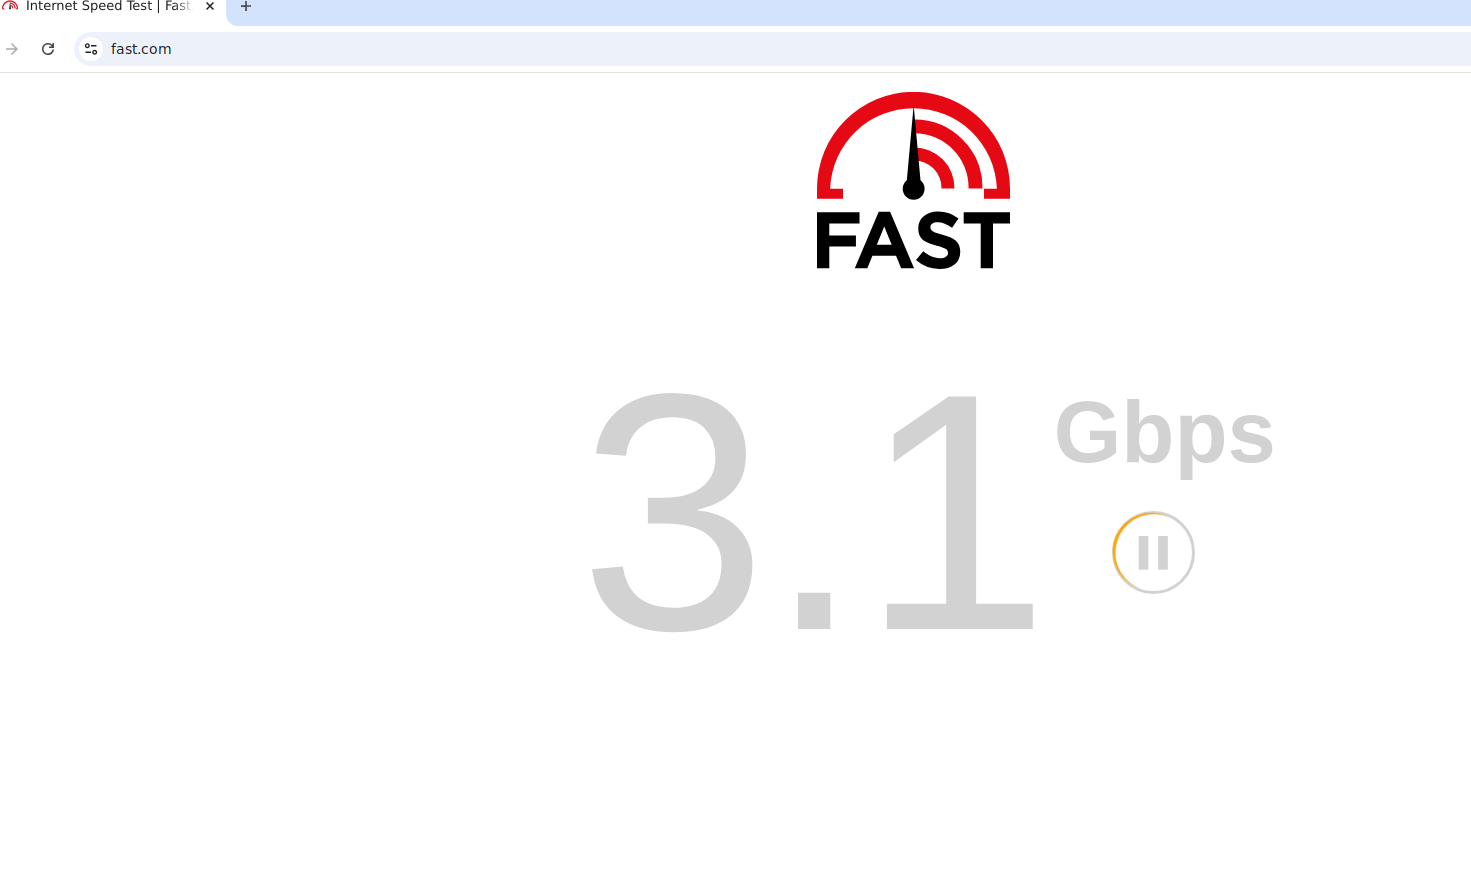Reload the fast.com page
Image resolution: width=1471 pixels, height=881 pixels.
[x=48, y=49]
